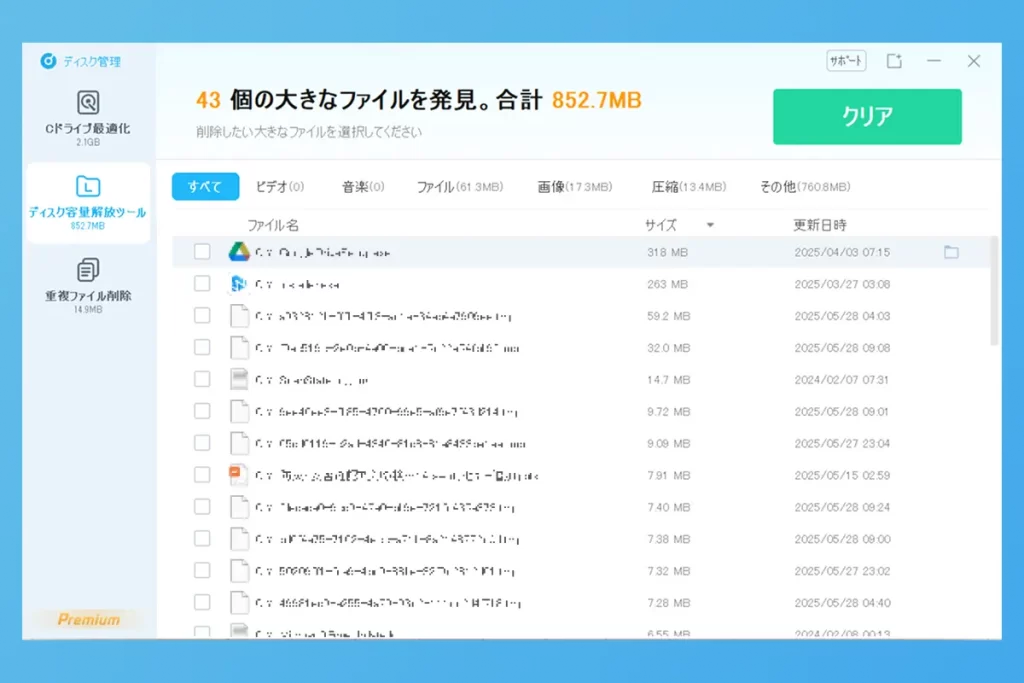This screenshot has height=683, width=1024.
Task: Select the 2025/04/03 07:15 date cell
Action: pos(842,252)
